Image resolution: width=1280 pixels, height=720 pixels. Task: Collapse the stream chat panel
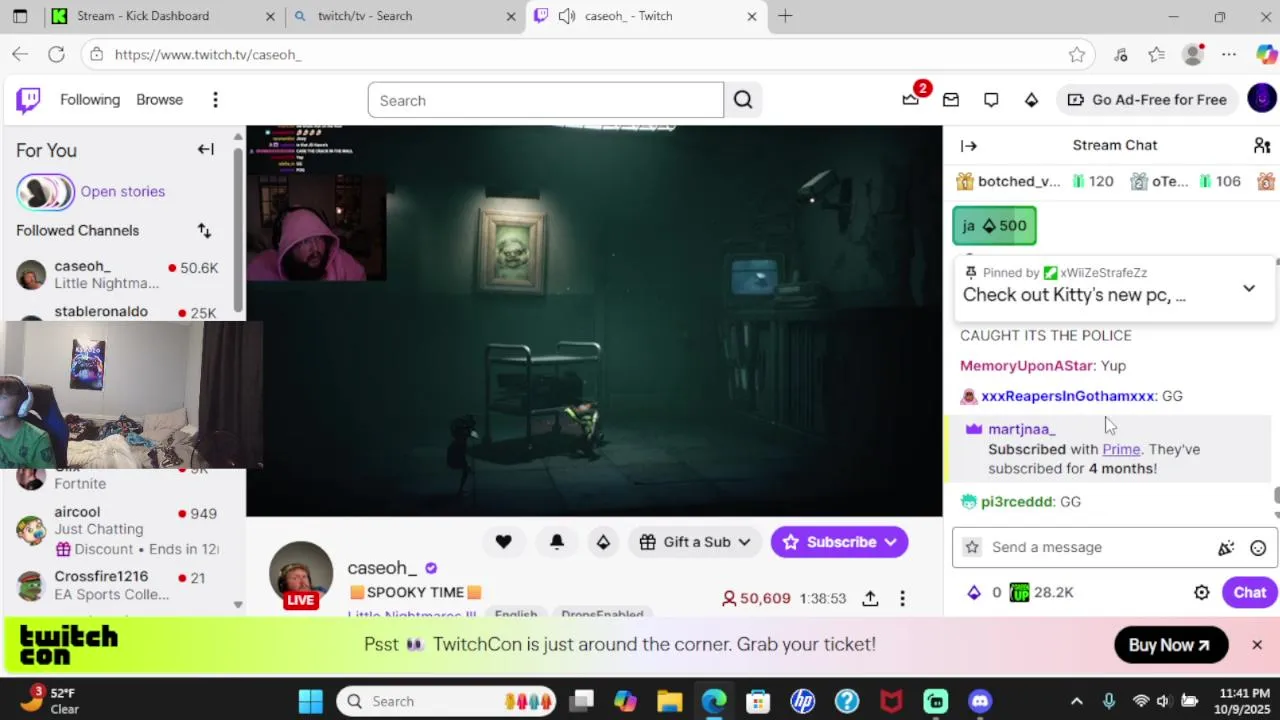(969, 146)
